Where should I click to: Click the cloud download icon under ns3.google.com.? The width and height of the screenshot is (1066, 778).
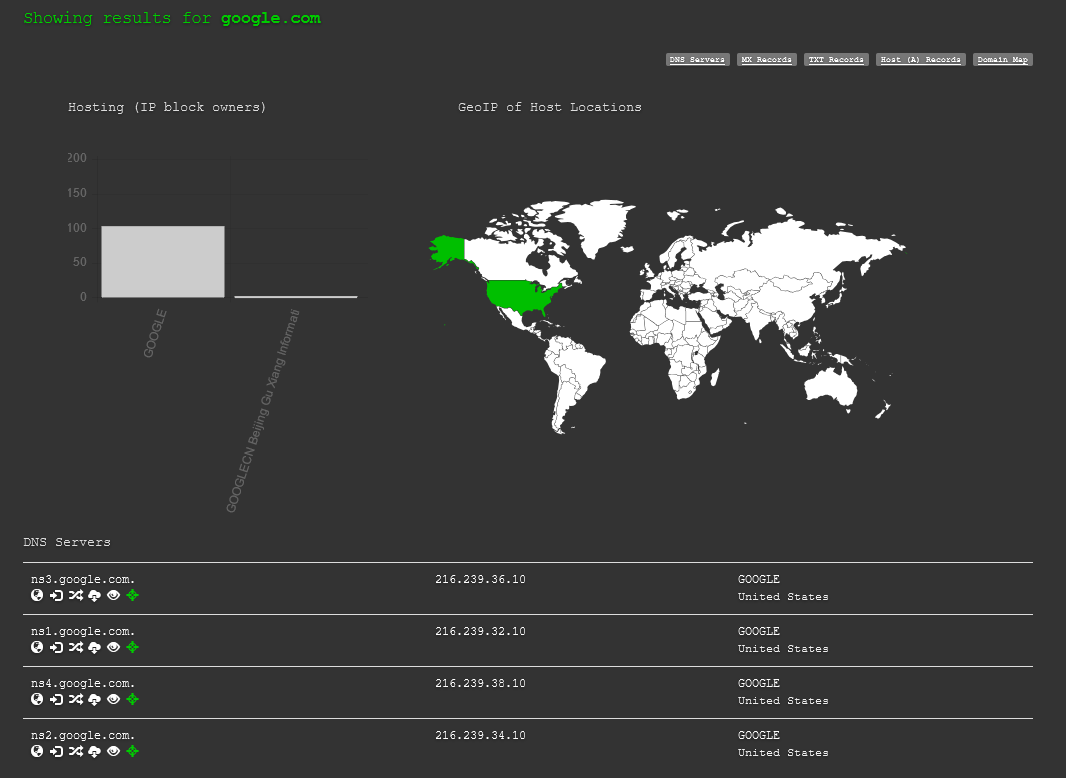click(x=94, y=595)
